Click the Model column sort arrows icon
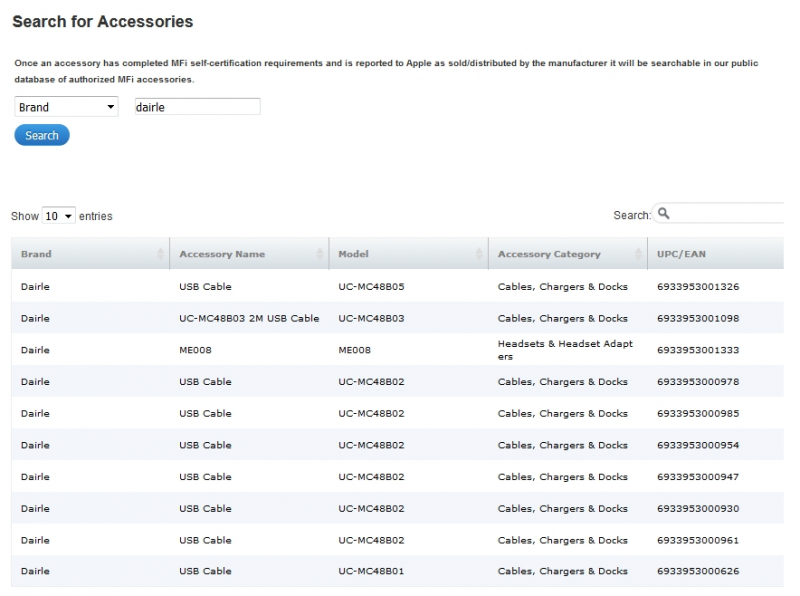The image size is (800, 596). pyautogui.click(x=479, y=255)
